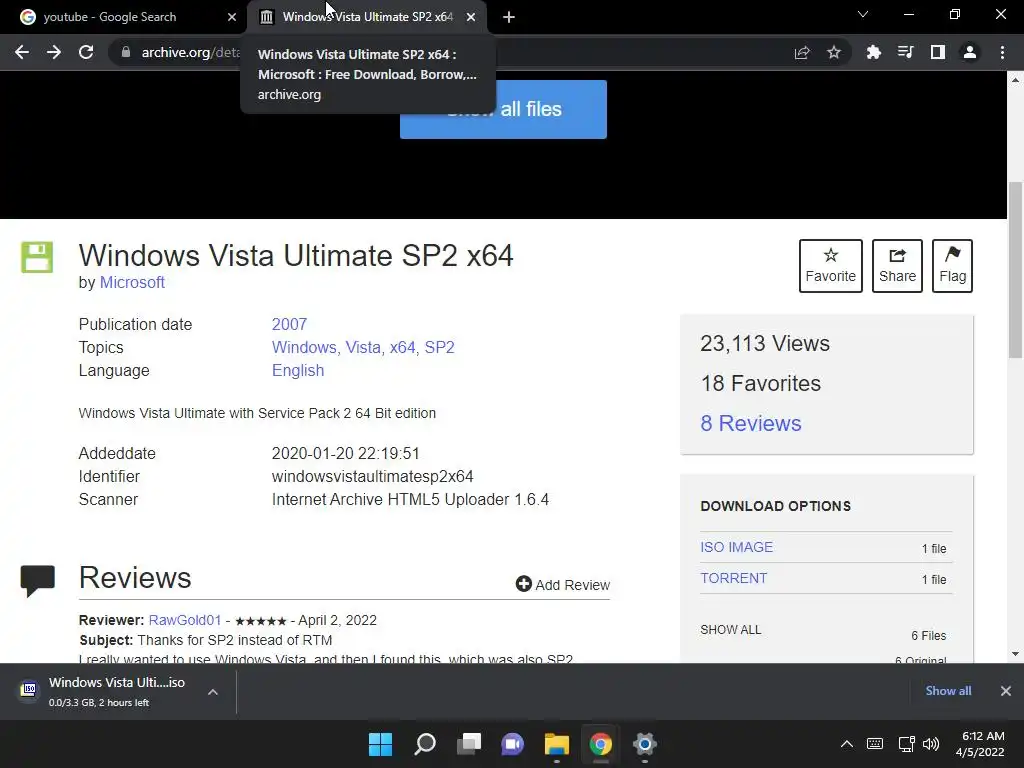Viewport: 1024px width, 768px height.
Task: Click the Show all files button
Action: [503, 109]
